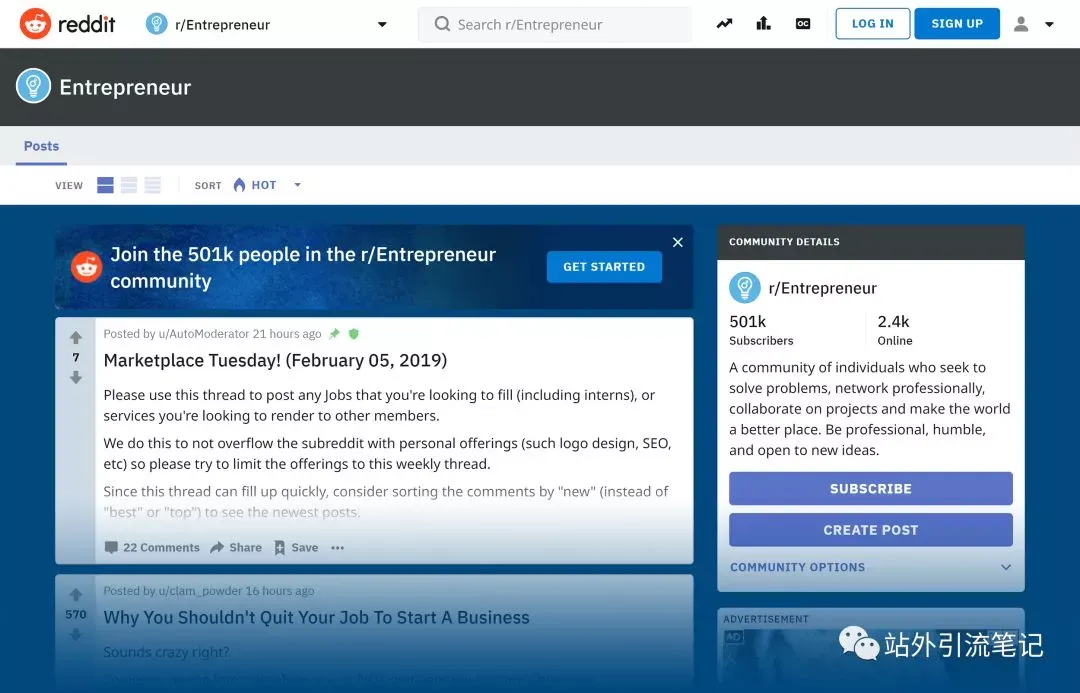The image size is (1080, 693).
Task: Select the card view layout
Action: point(105,185)
